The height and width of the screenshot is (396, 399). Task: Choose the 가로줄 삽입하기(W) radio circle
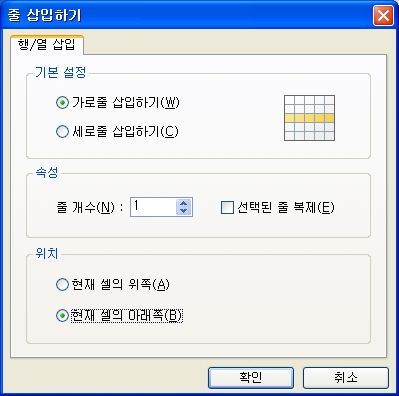tap(62, 103)
